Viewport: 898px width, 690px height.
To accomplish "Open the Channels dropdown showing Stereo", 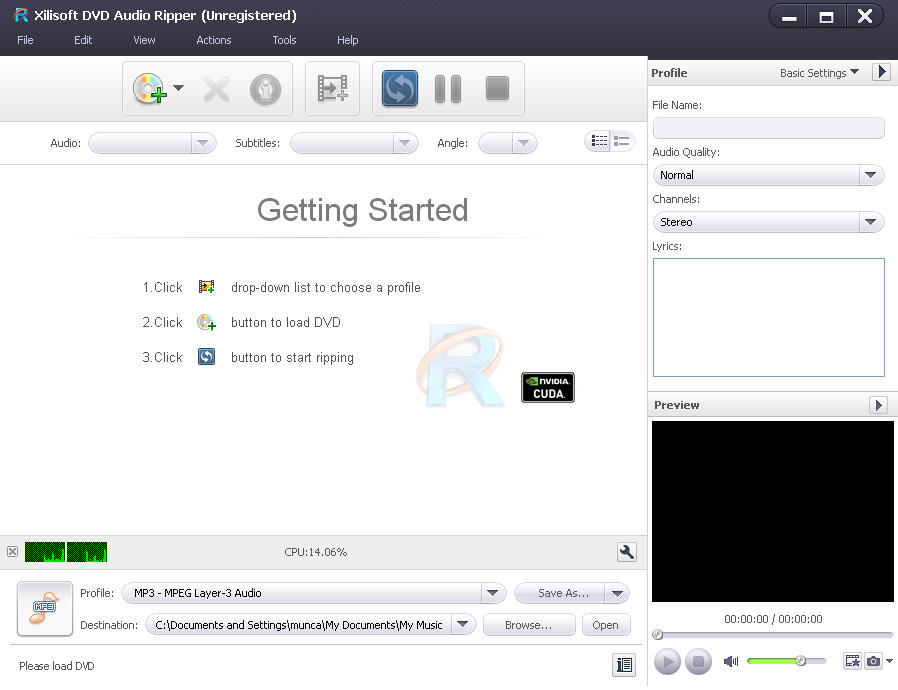I will click(x=869, y=222).
